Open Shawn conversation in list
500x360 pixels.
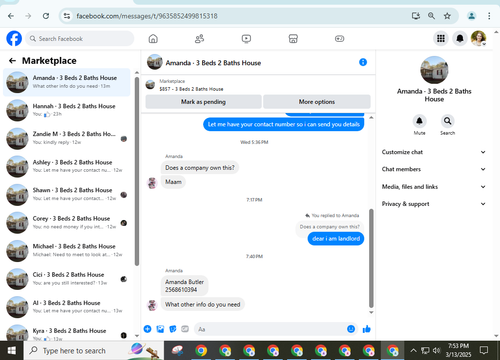pos(67,194)
